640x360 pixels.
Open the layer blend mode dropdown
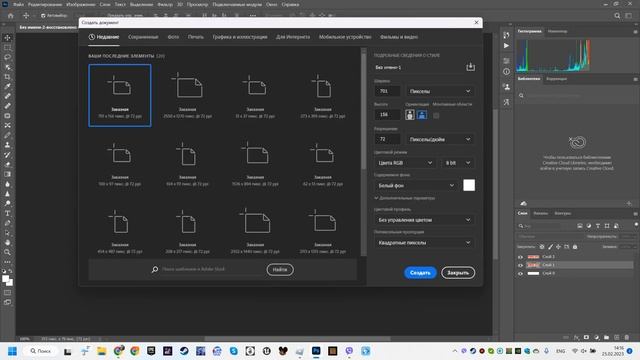click(x=550, y=236)
